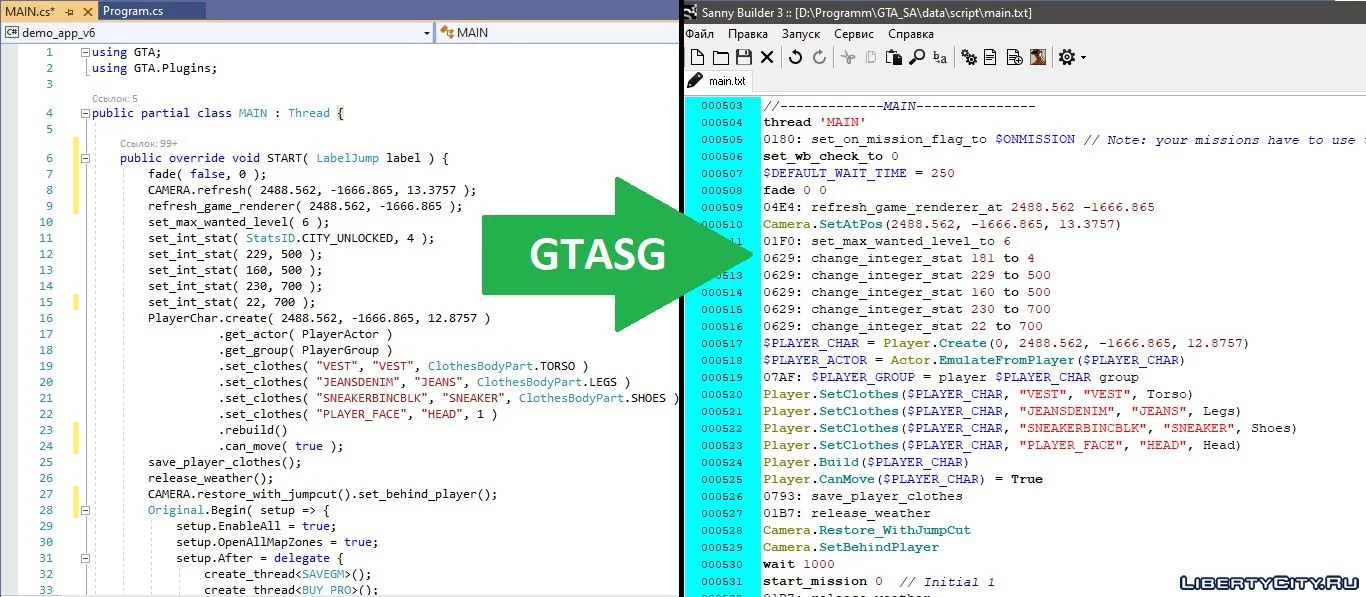
Task: Click the GTA character picture icon in toolbar
Action: click(1038, 58)
